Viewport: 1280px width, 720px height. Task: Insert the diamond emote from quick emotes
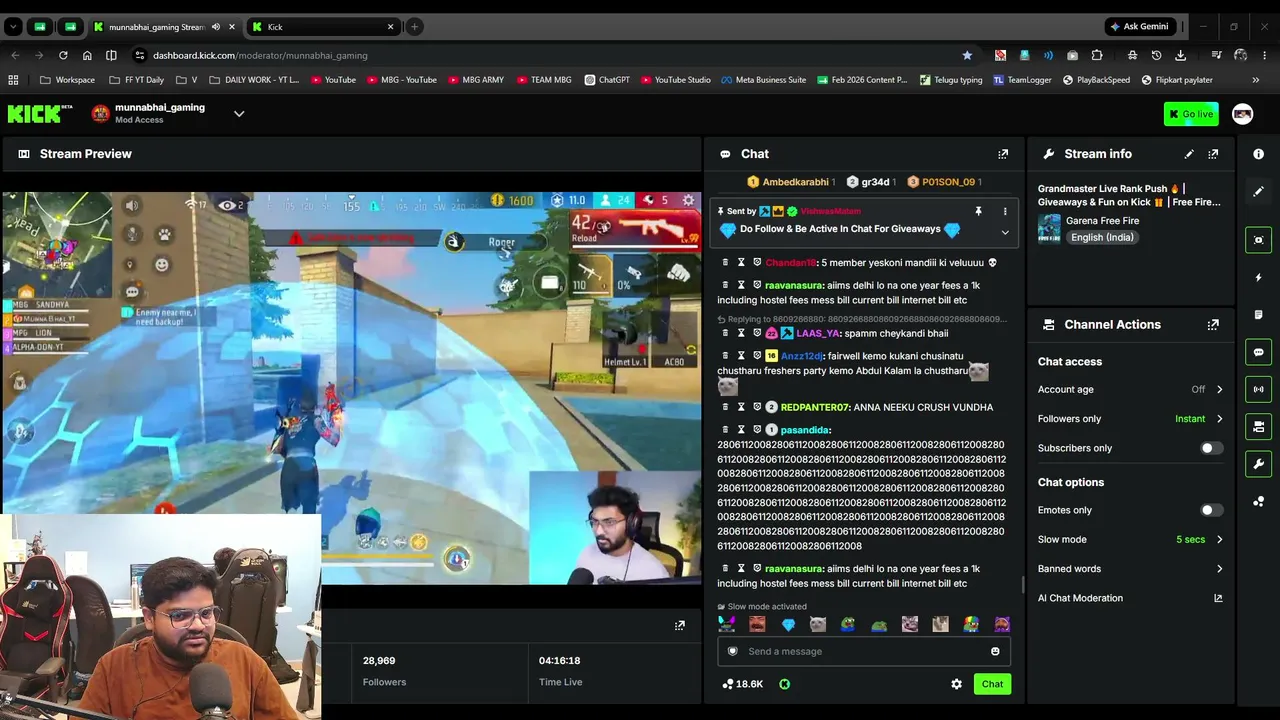click(788, 625)
